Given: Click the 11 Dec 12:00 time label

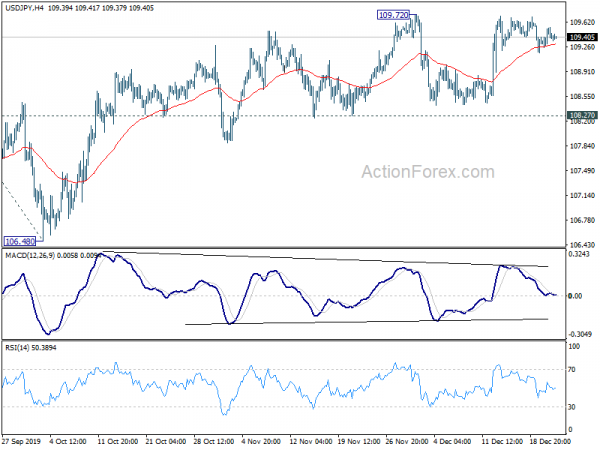Looking at the screenshot, I should click(502, 441).
